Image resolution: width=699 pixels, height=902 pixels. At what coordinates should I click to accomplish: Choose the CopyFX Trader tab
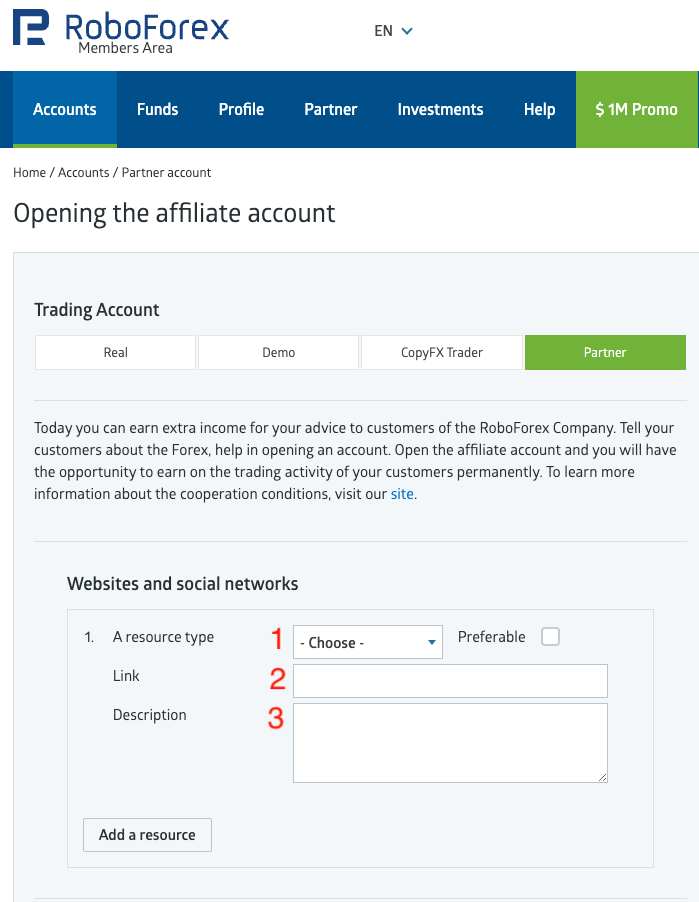click(441, 353)
